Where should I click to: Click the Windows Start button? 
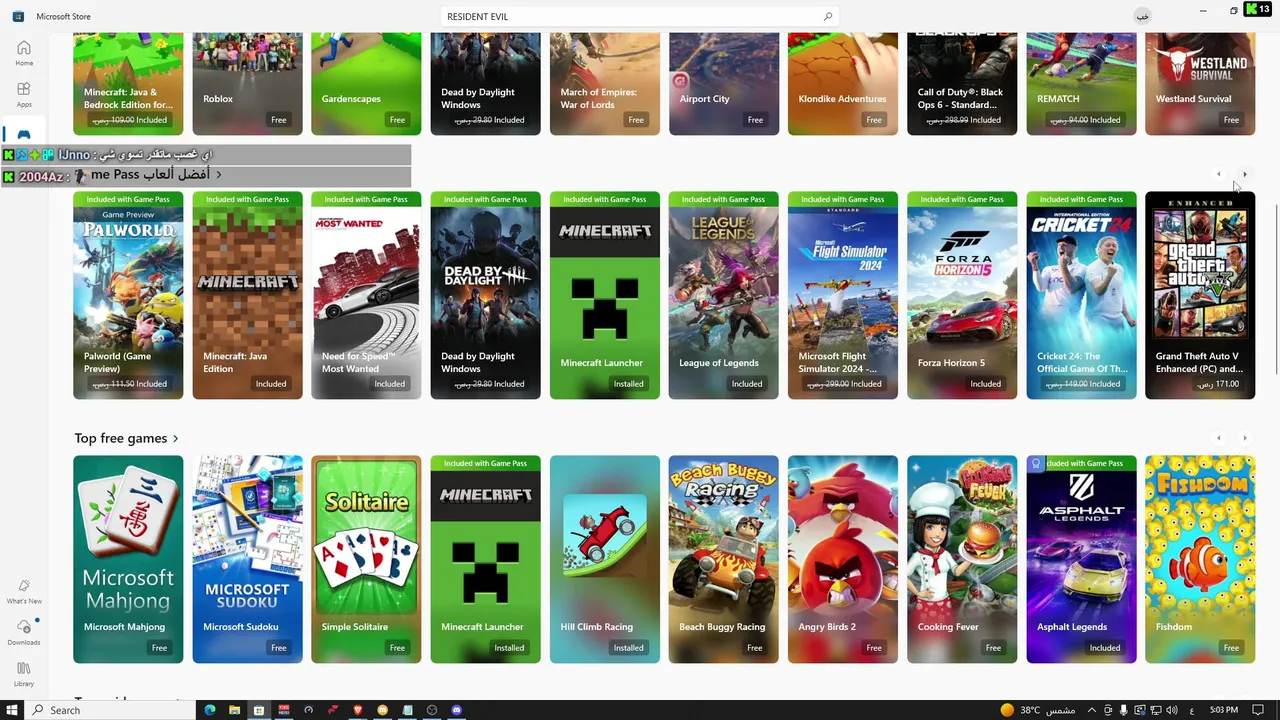12,710
